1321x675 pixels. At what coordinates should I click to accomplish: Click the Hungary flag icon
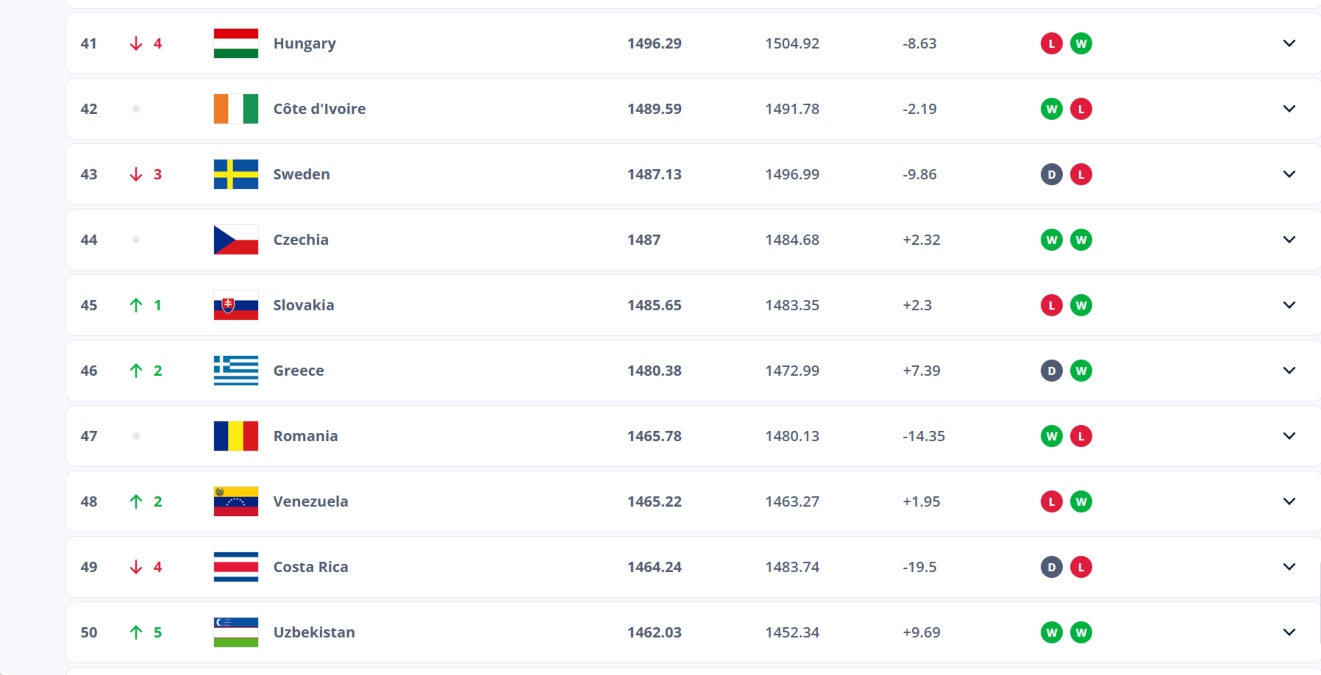coord(236,43)
